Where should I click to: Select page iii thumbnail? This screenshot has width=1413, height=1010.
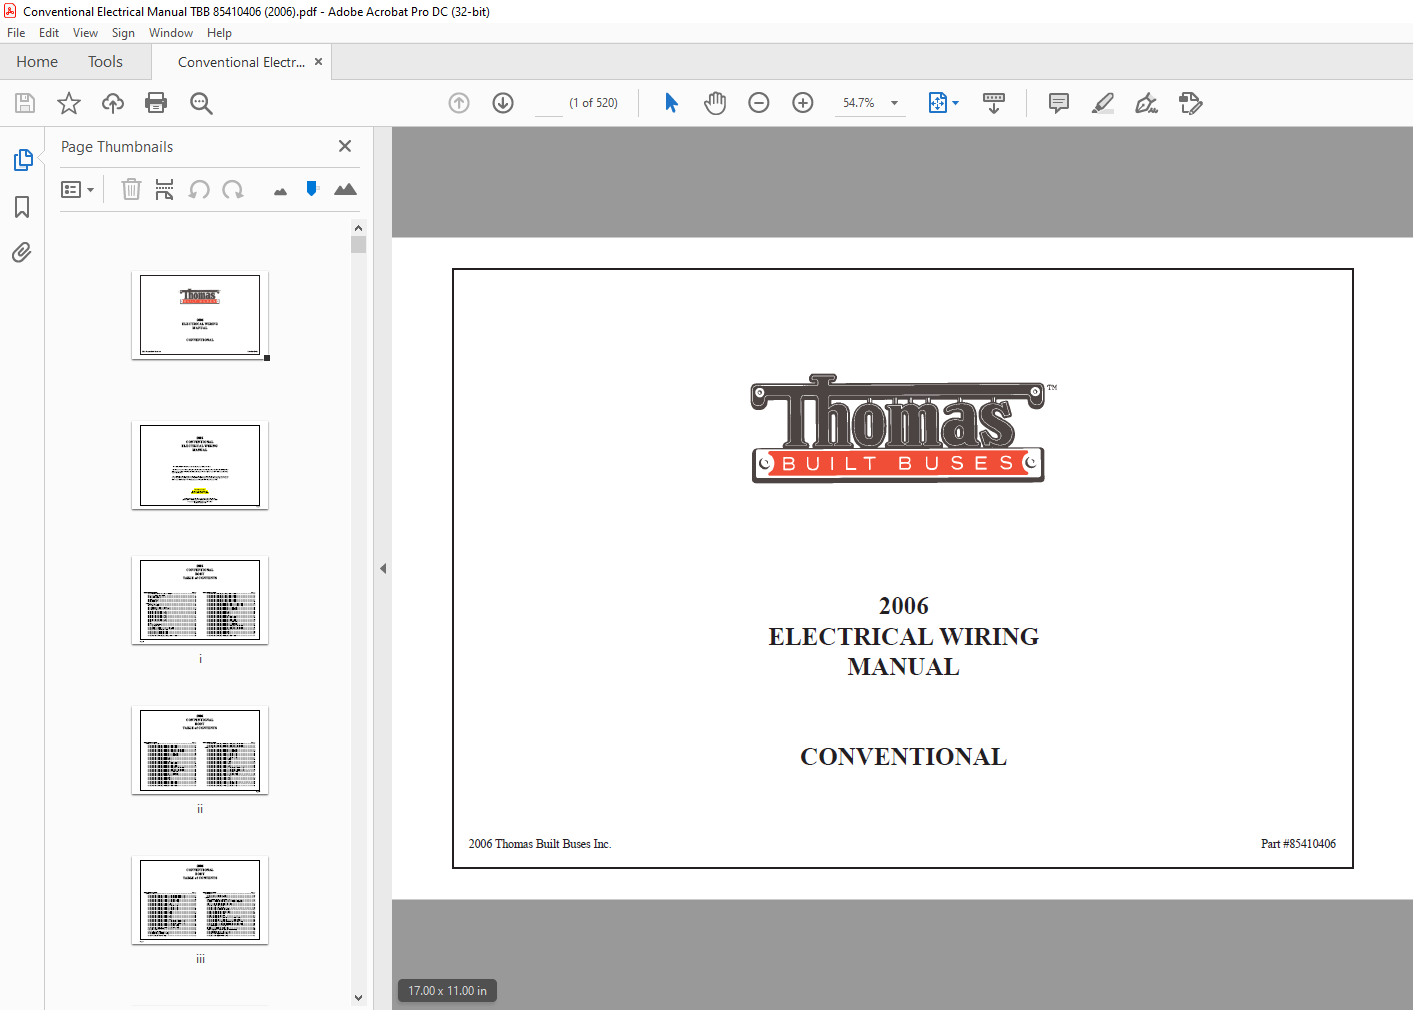click(200, 900)
